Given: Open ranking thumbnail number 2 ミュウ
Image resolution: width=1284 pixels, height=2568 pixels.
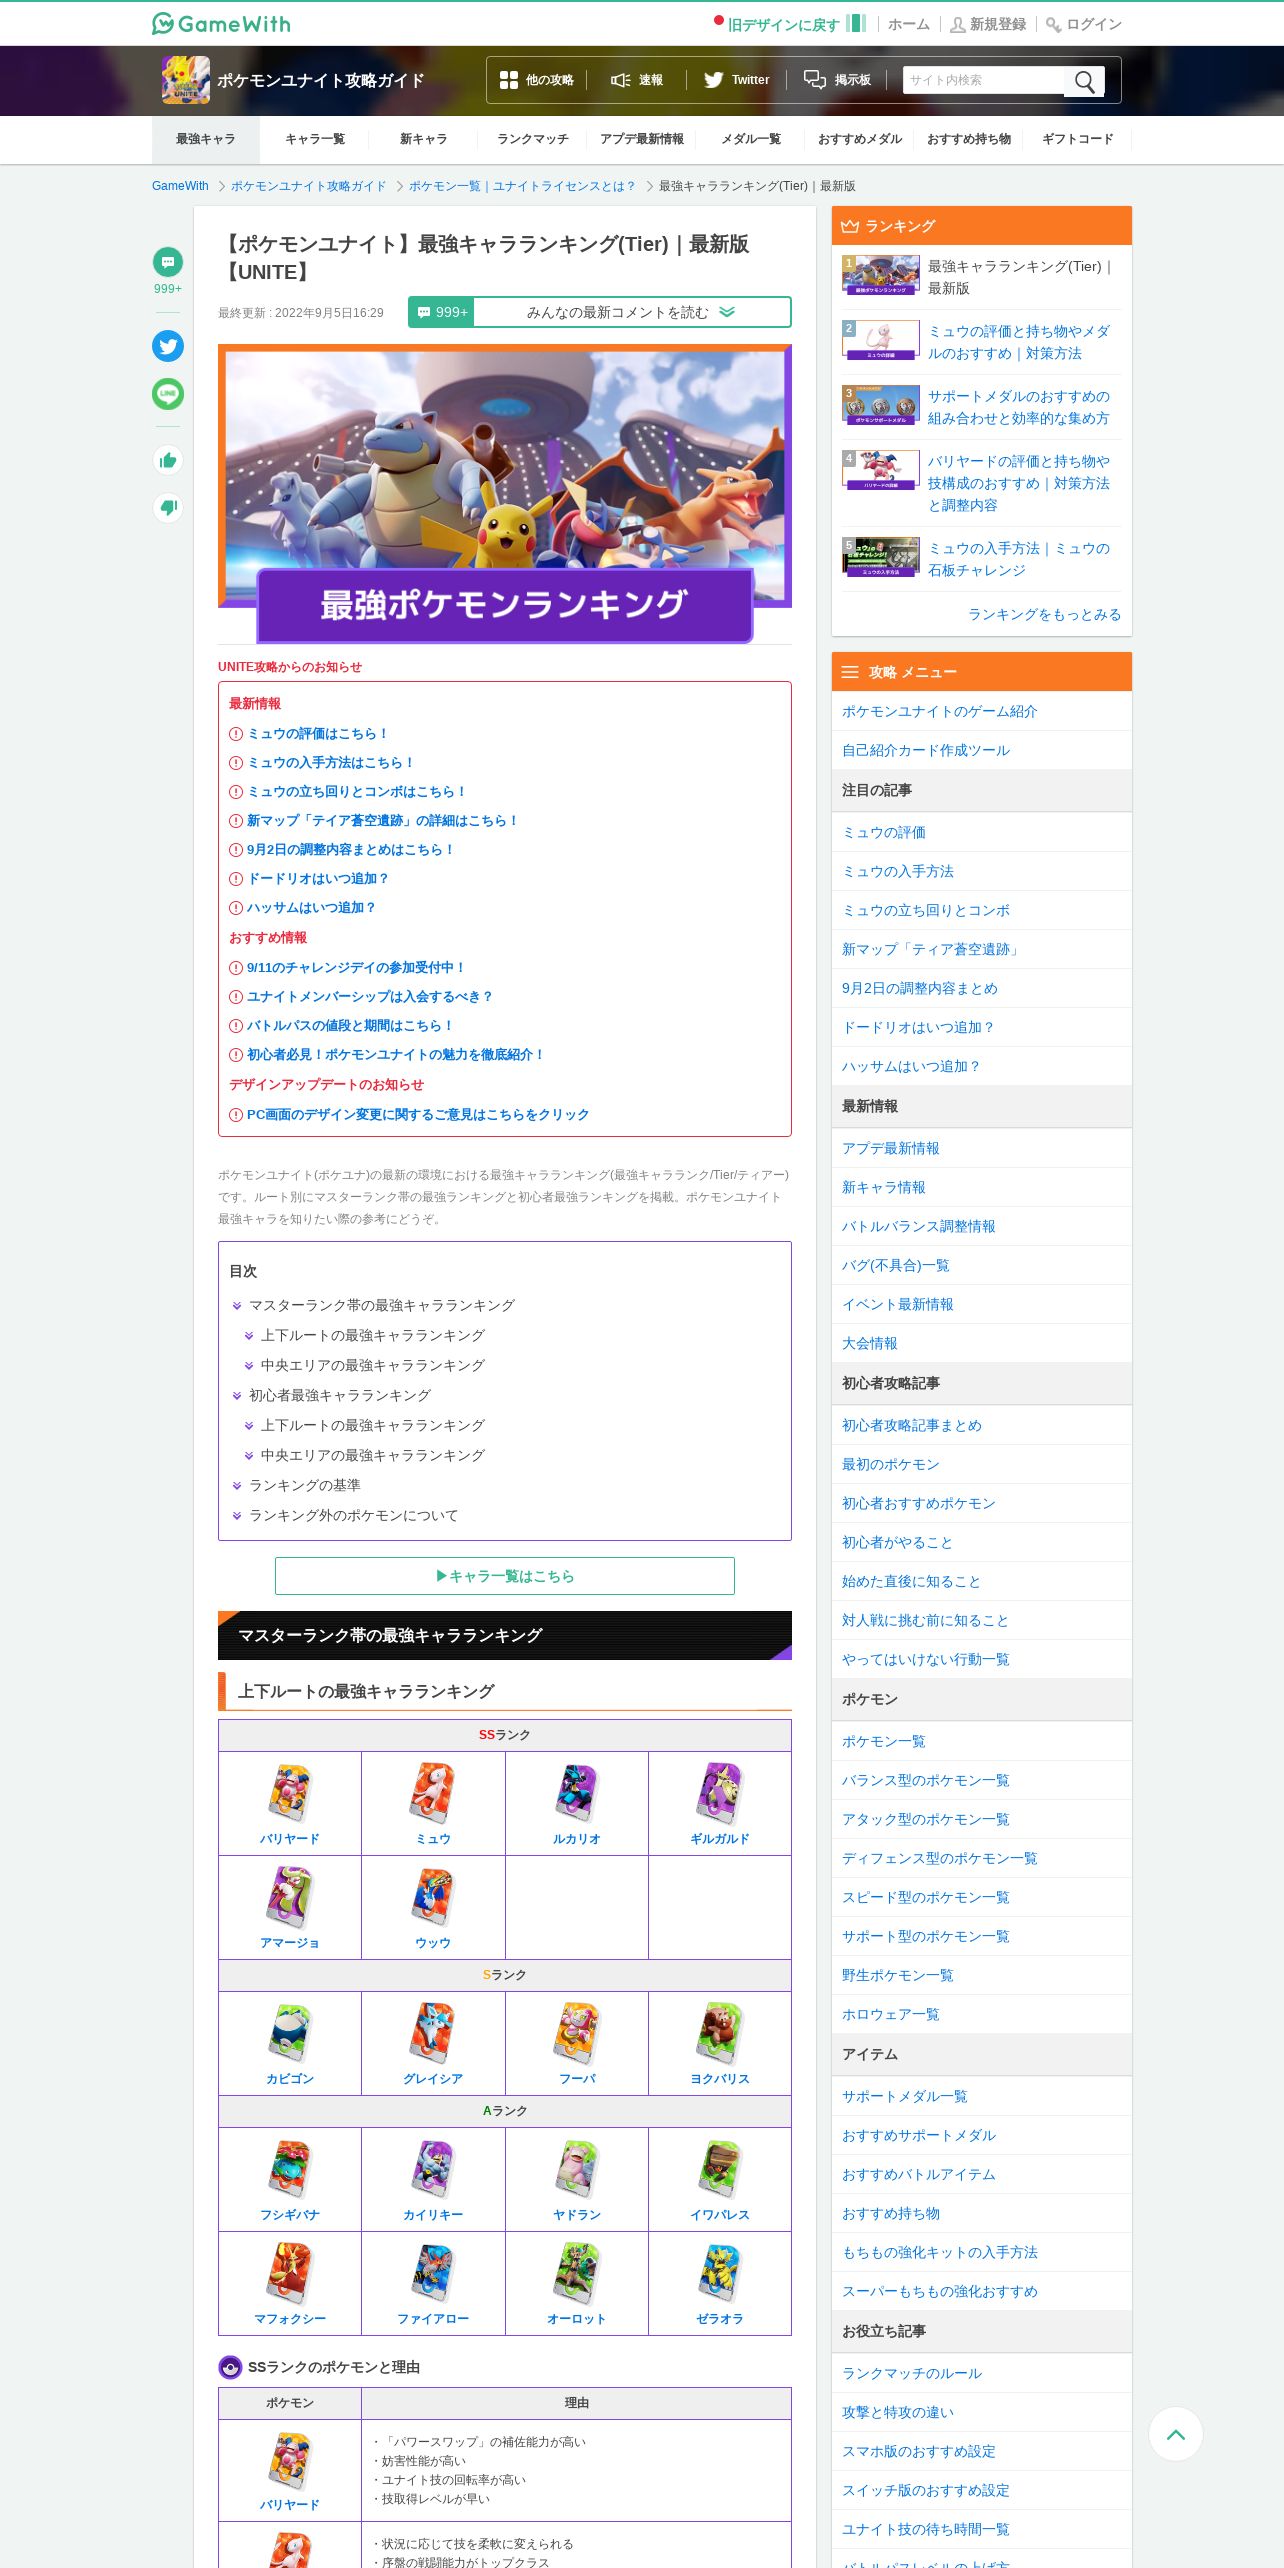Looking at the screenshot, I should 881,340.
